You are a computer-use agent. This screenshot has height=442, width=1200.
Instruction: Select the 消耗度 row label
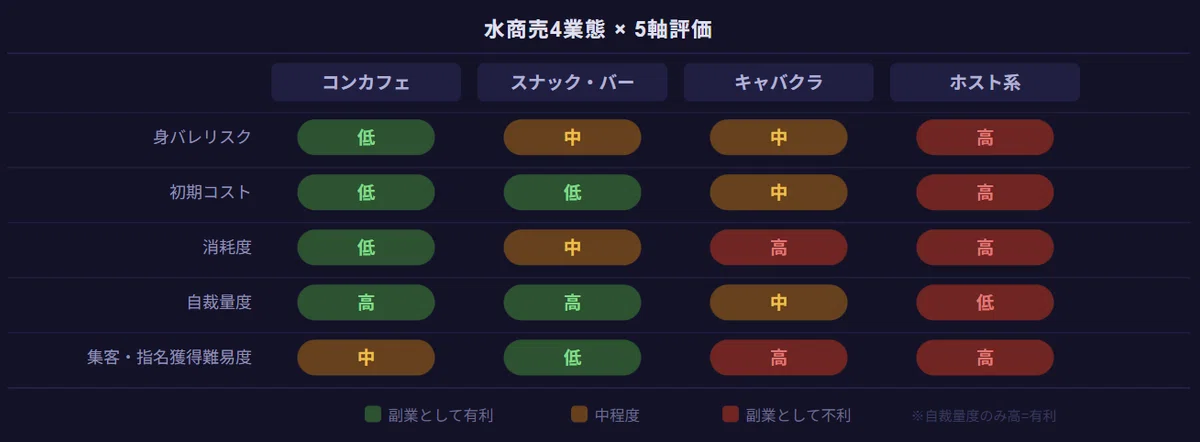227,248
